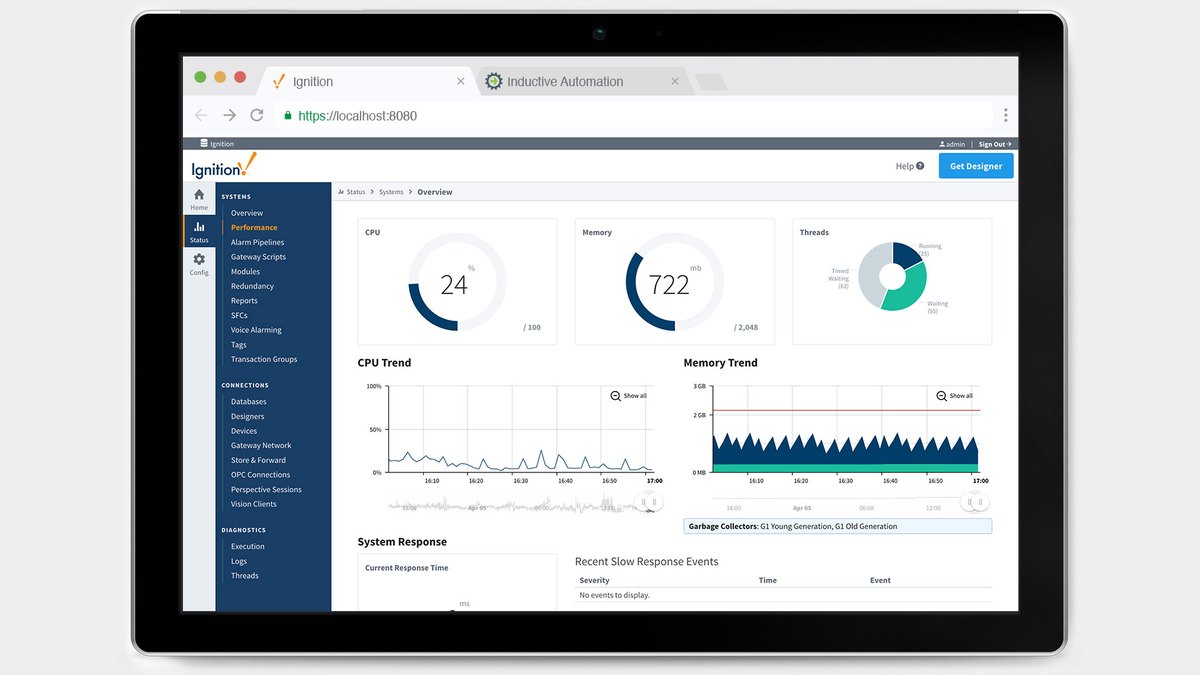1200x675 pixels.
Task: Sign Out of the gateway
Action: [x=995, y=144]
